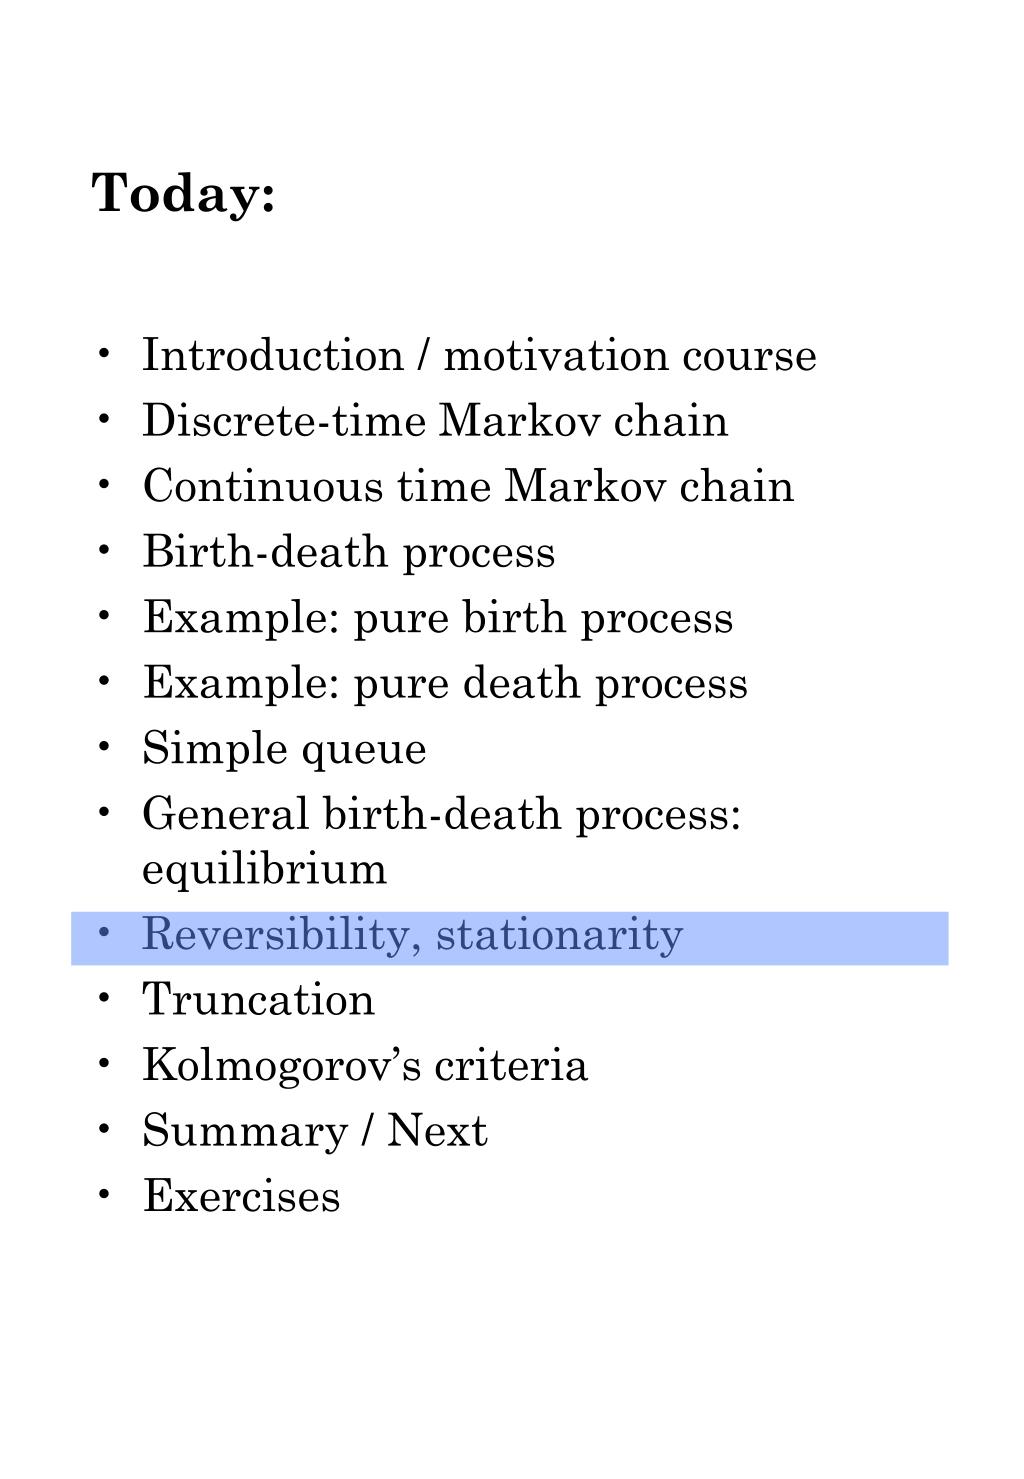Screen dimensions: 1024x1479
Task: Select the 'Today:' heading
Action: point(184,192)
